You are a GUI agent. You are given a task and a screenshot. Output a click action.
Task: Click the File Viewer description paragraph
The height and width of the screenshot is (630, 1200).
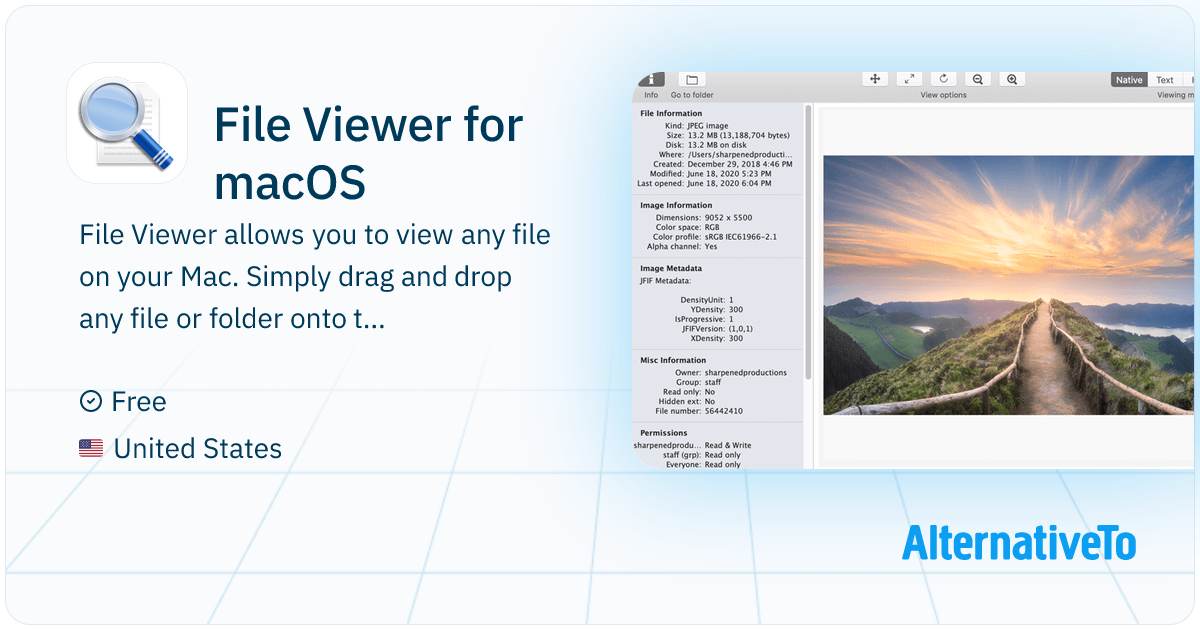click(315, 277)
